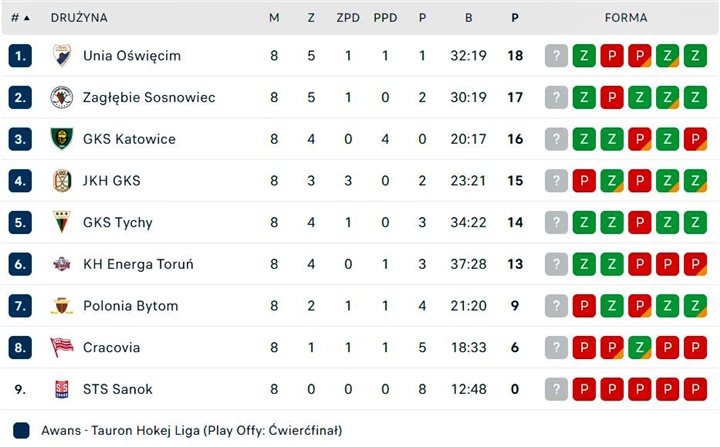Click the JKH GKS team crest
Viewport: 720px width, 447px height.
62,181
